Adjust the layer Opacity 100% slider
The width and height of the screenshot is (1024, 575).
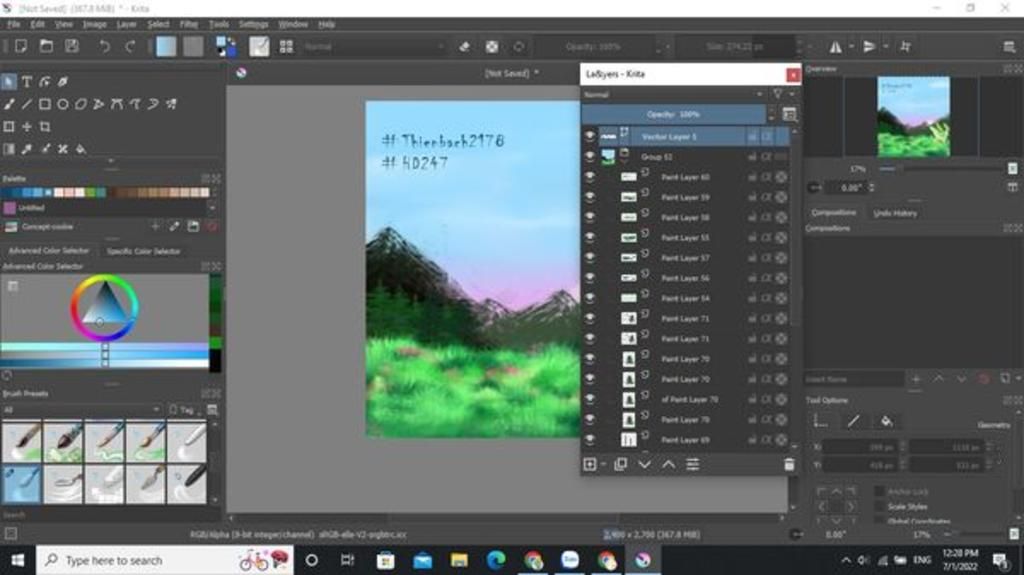[673, 114]
